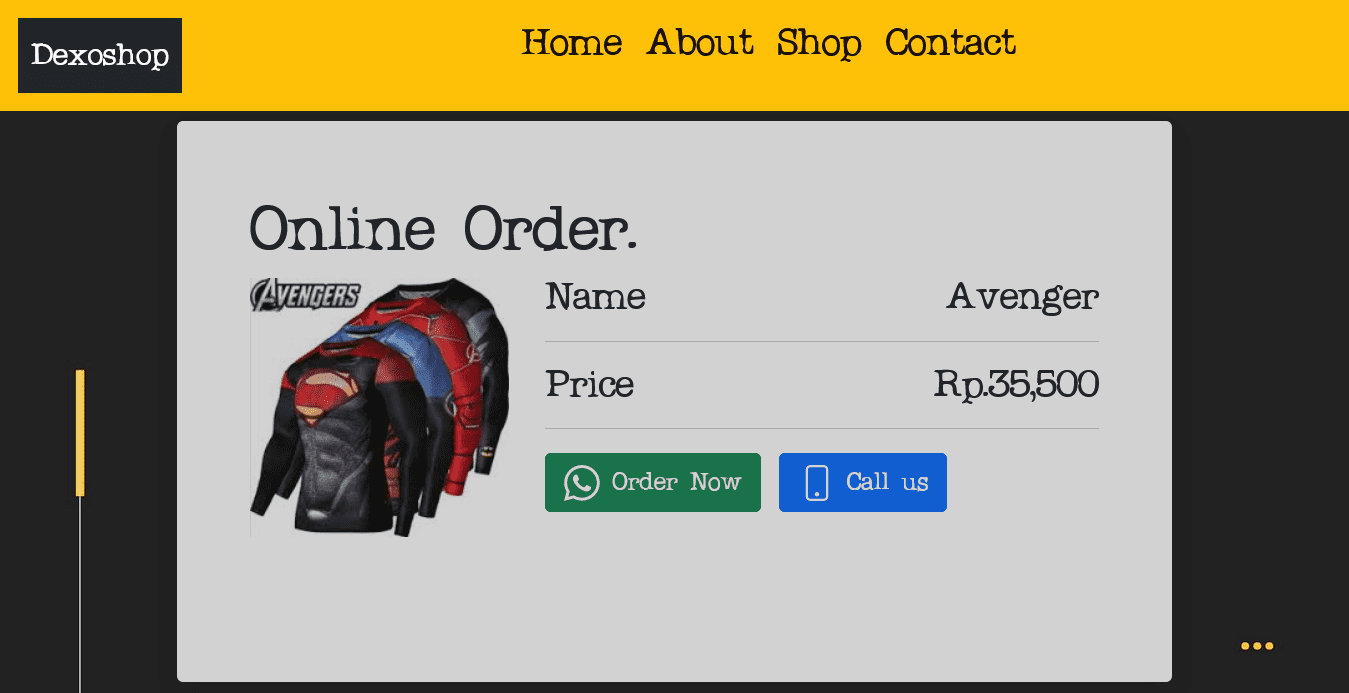
Task: Select Shop in the top navigation
Action: click(x=819, y=42)
